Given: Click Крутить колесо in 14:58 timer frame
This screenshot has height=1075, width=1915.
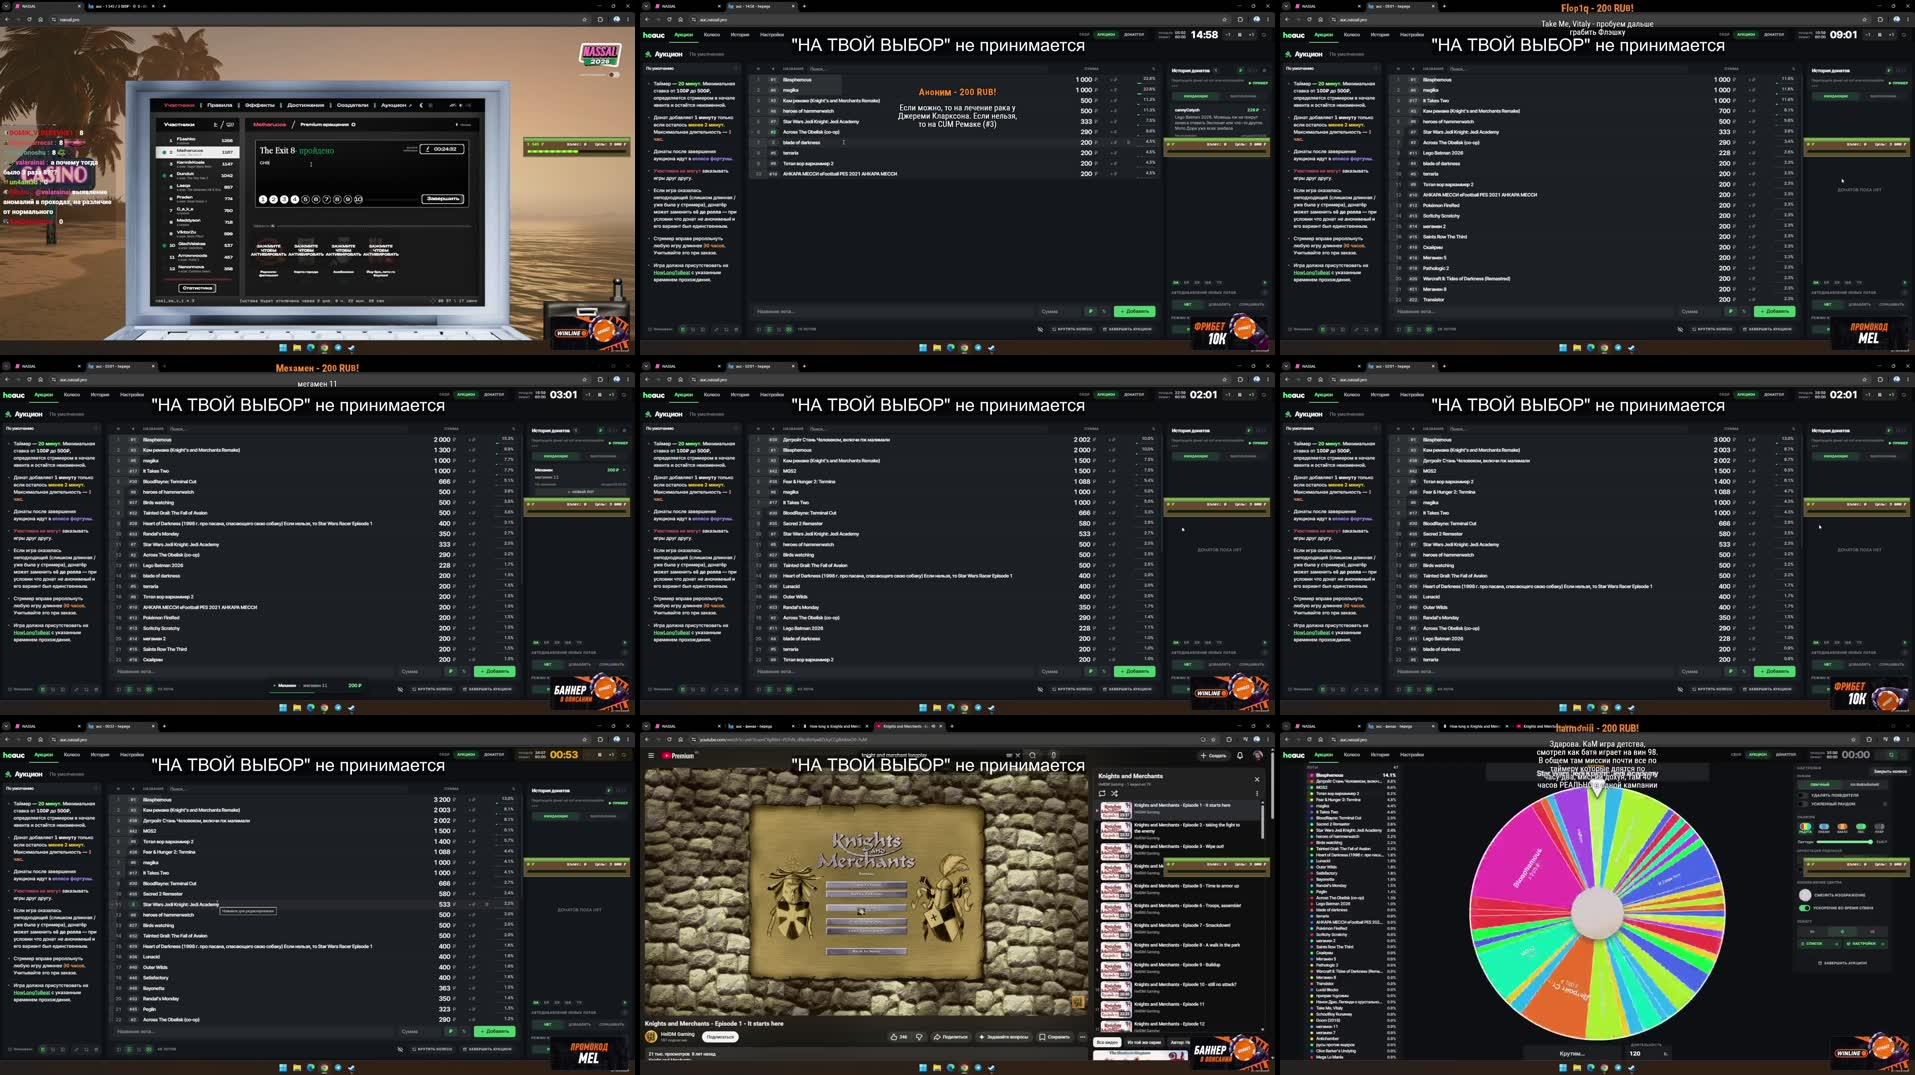Looking at the screenshot, I should click(1072, 329).
